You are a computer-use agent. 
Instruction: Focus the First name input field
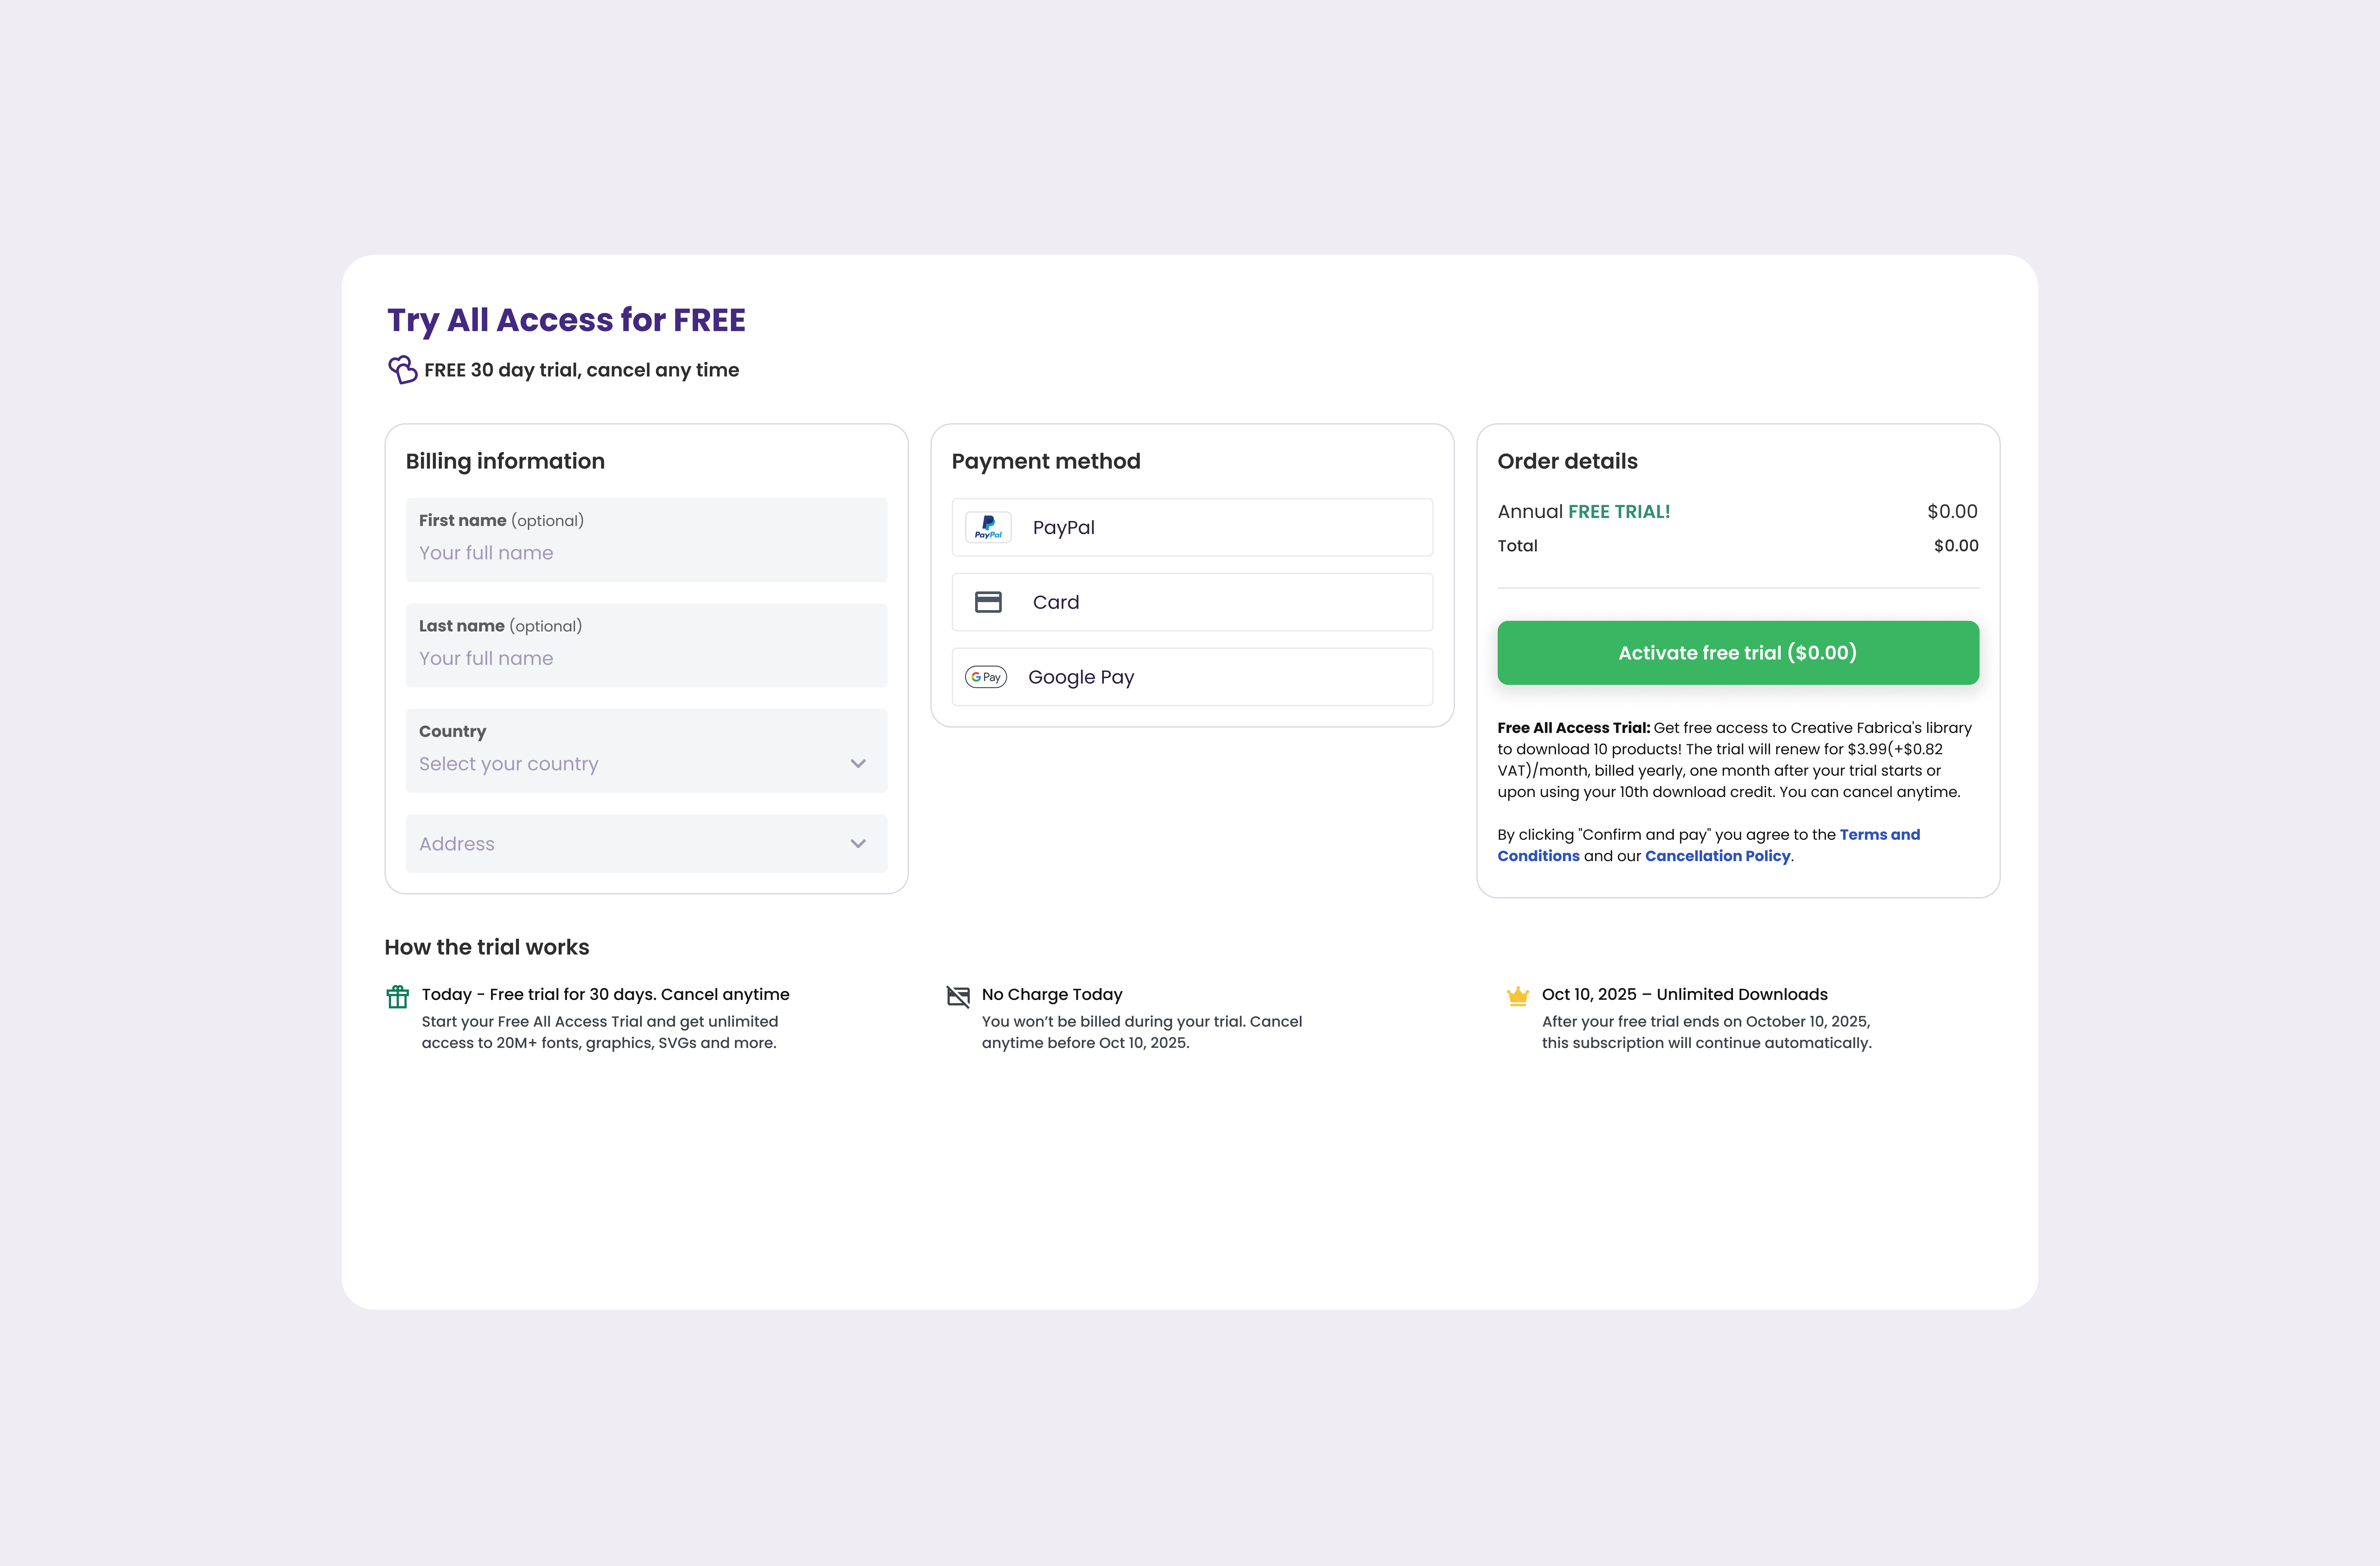click(x=646, y=553)
